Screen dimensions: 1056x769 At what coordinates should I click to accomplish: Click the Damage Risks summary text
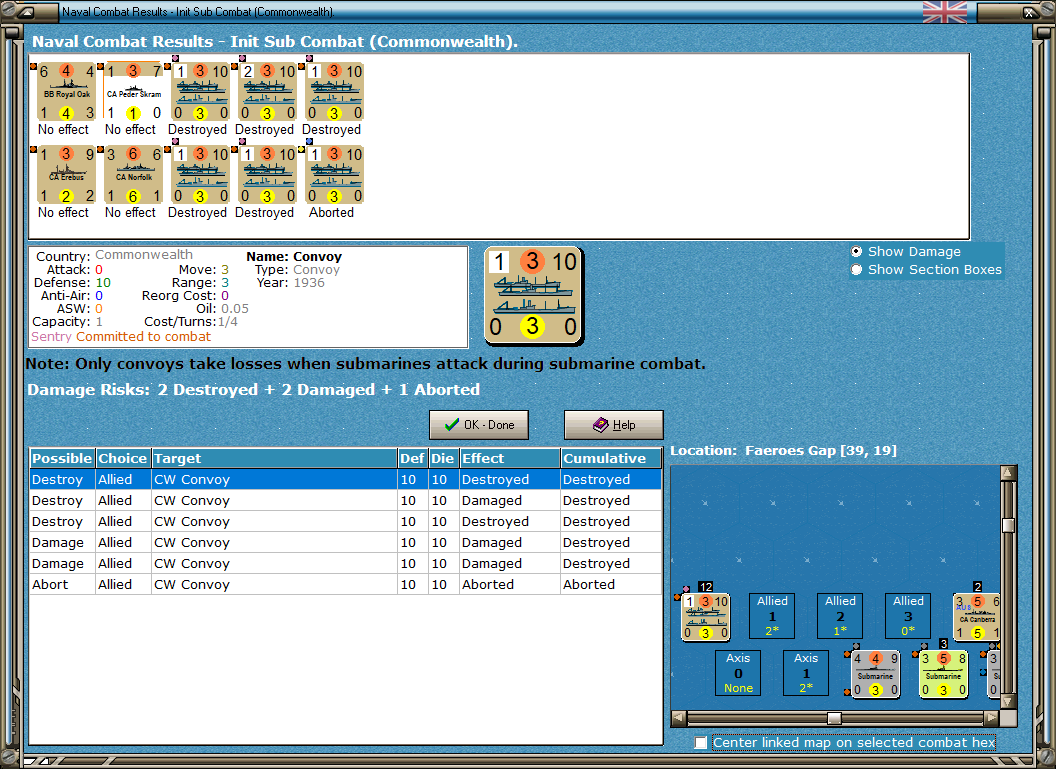[x=253, y=390]
